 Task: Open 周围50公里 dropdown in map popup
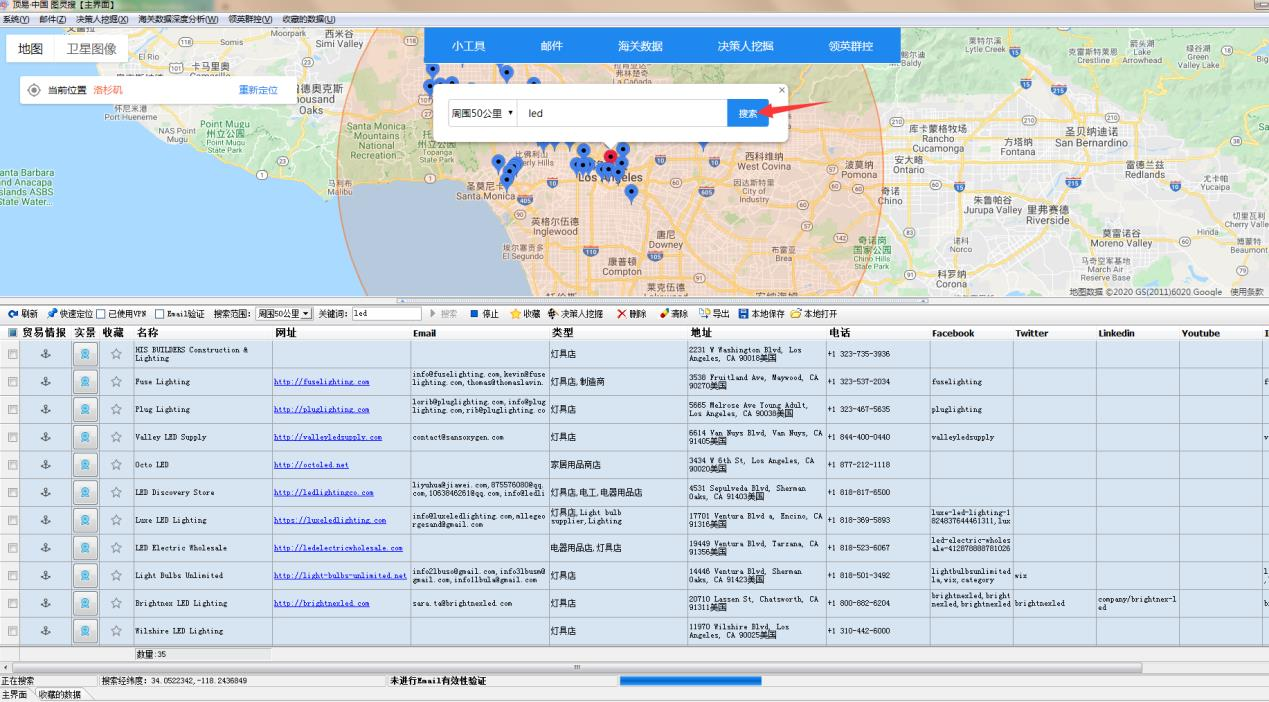tap(482, 113)
